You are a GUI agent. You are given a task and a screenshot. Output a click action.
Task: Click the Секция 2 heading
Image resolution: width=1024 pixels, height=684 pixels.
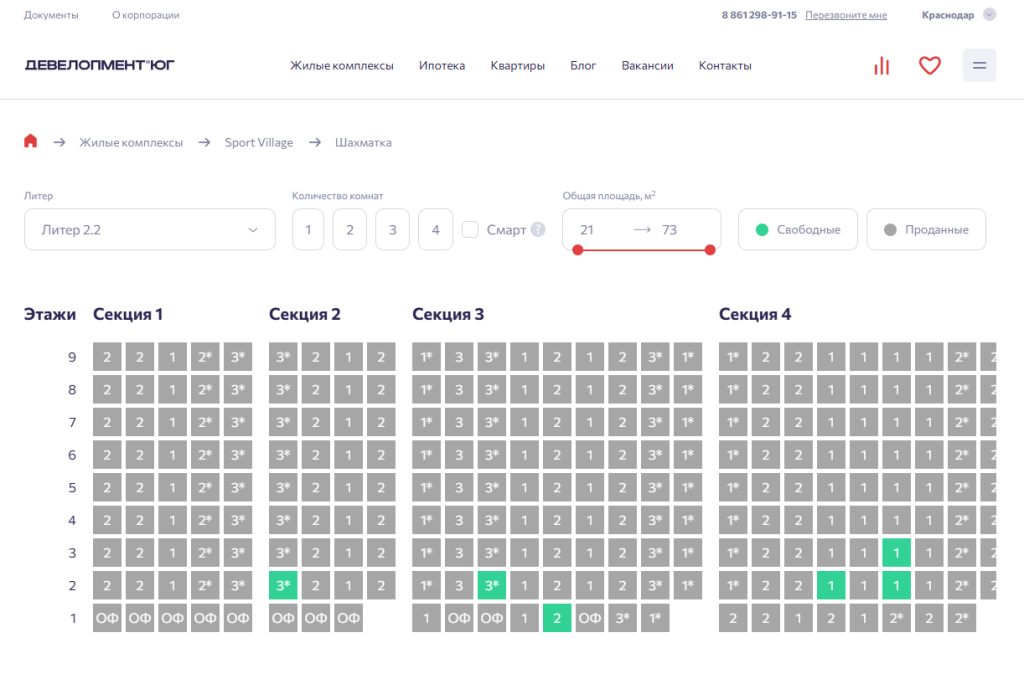pos(304,314)
